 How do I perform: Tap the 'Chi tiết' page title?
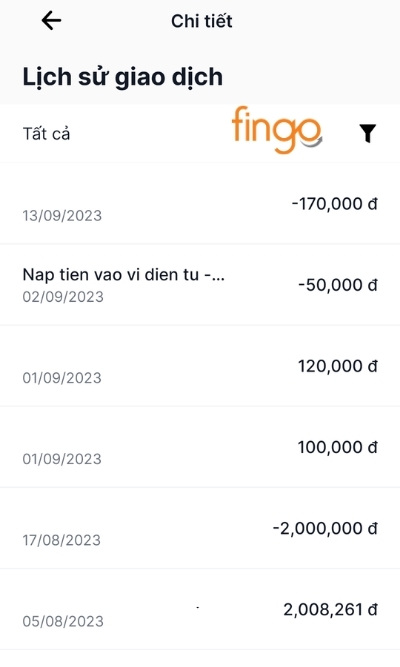202,21
